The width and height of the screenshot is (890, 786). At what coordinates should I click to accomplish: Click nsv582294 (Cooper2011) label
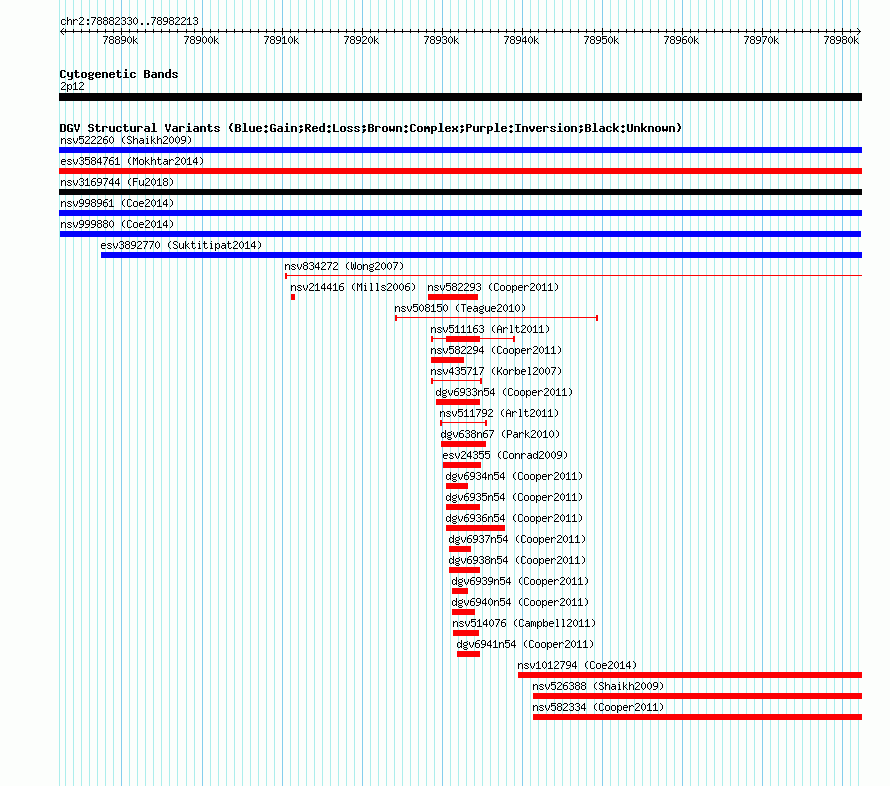496,350
